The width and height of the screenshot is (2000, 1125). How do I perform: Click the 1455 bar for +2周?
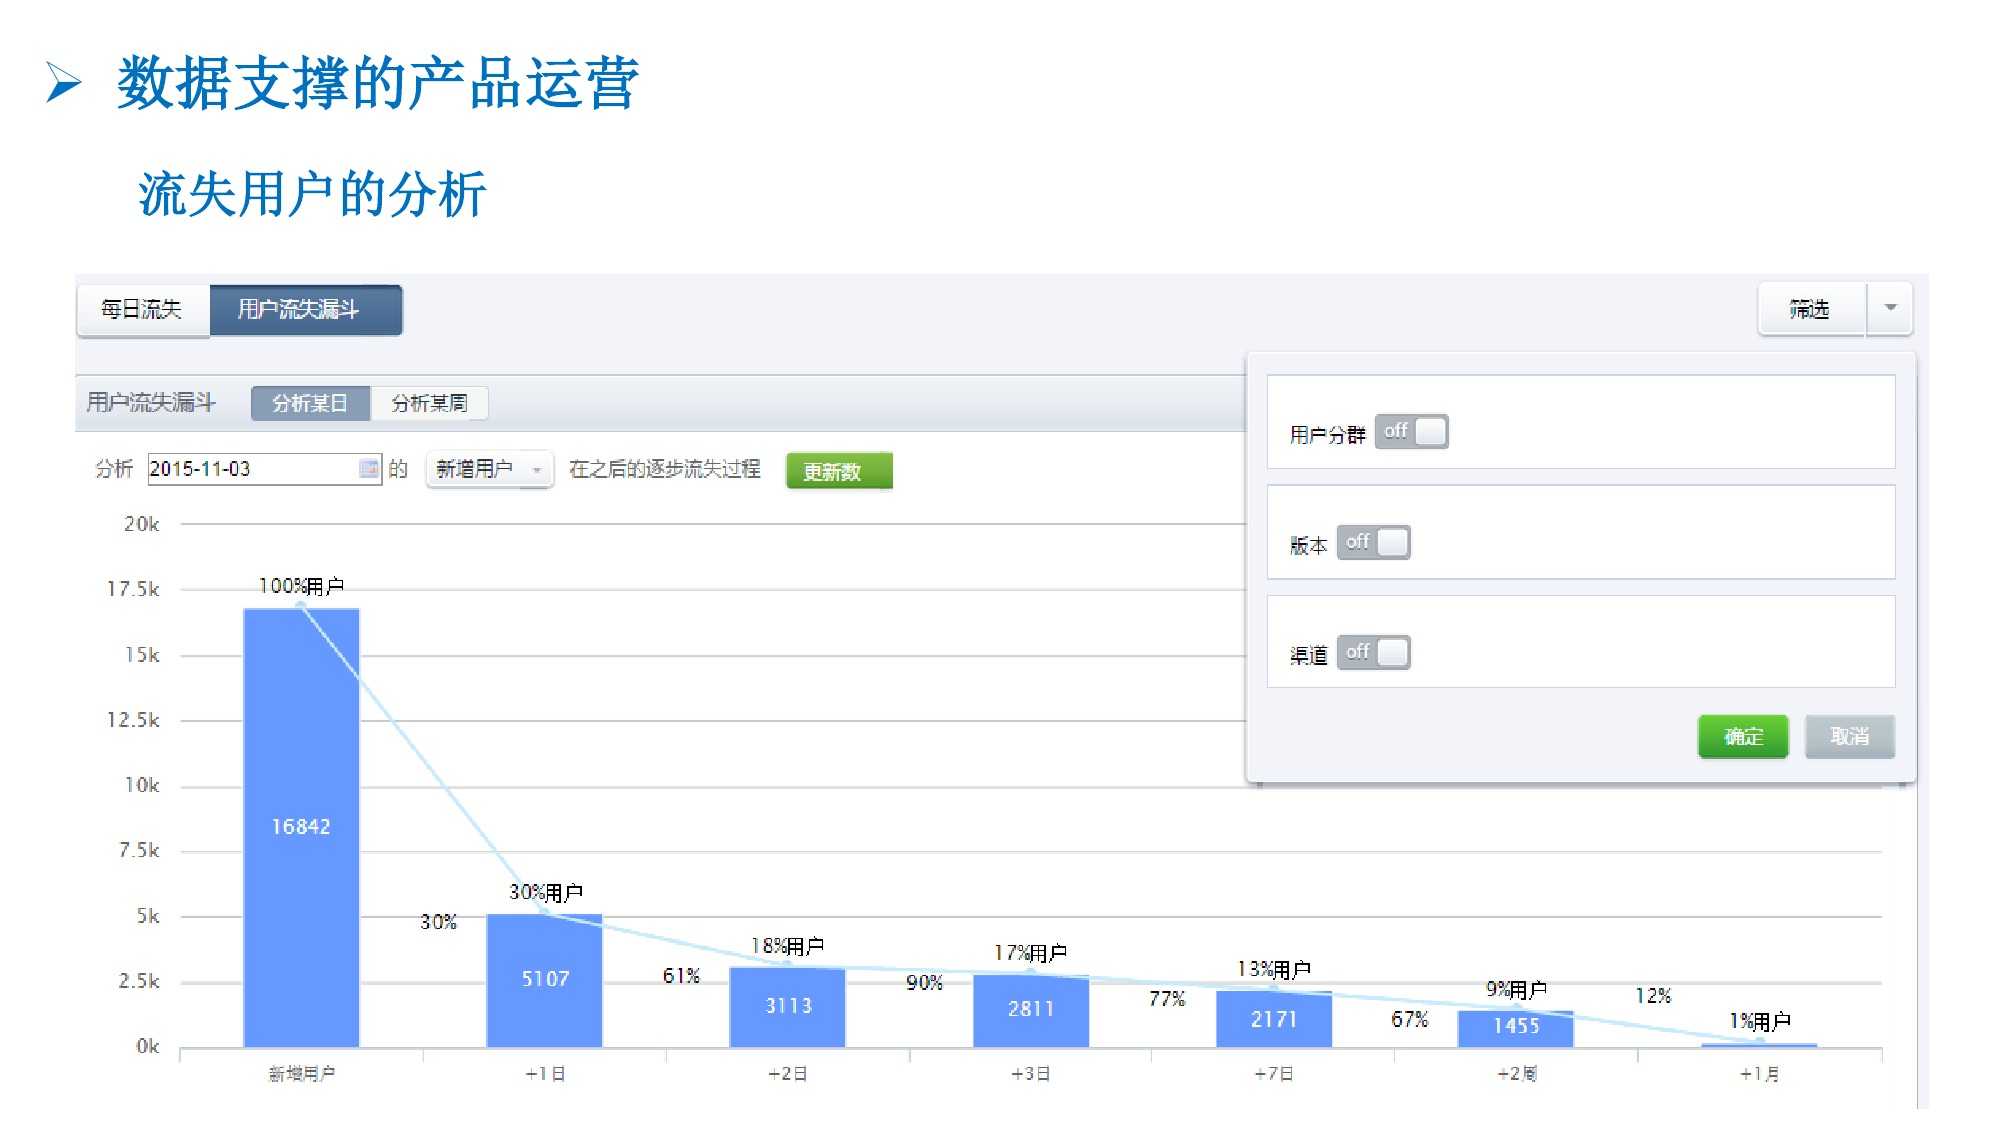pos(1516,1027)
